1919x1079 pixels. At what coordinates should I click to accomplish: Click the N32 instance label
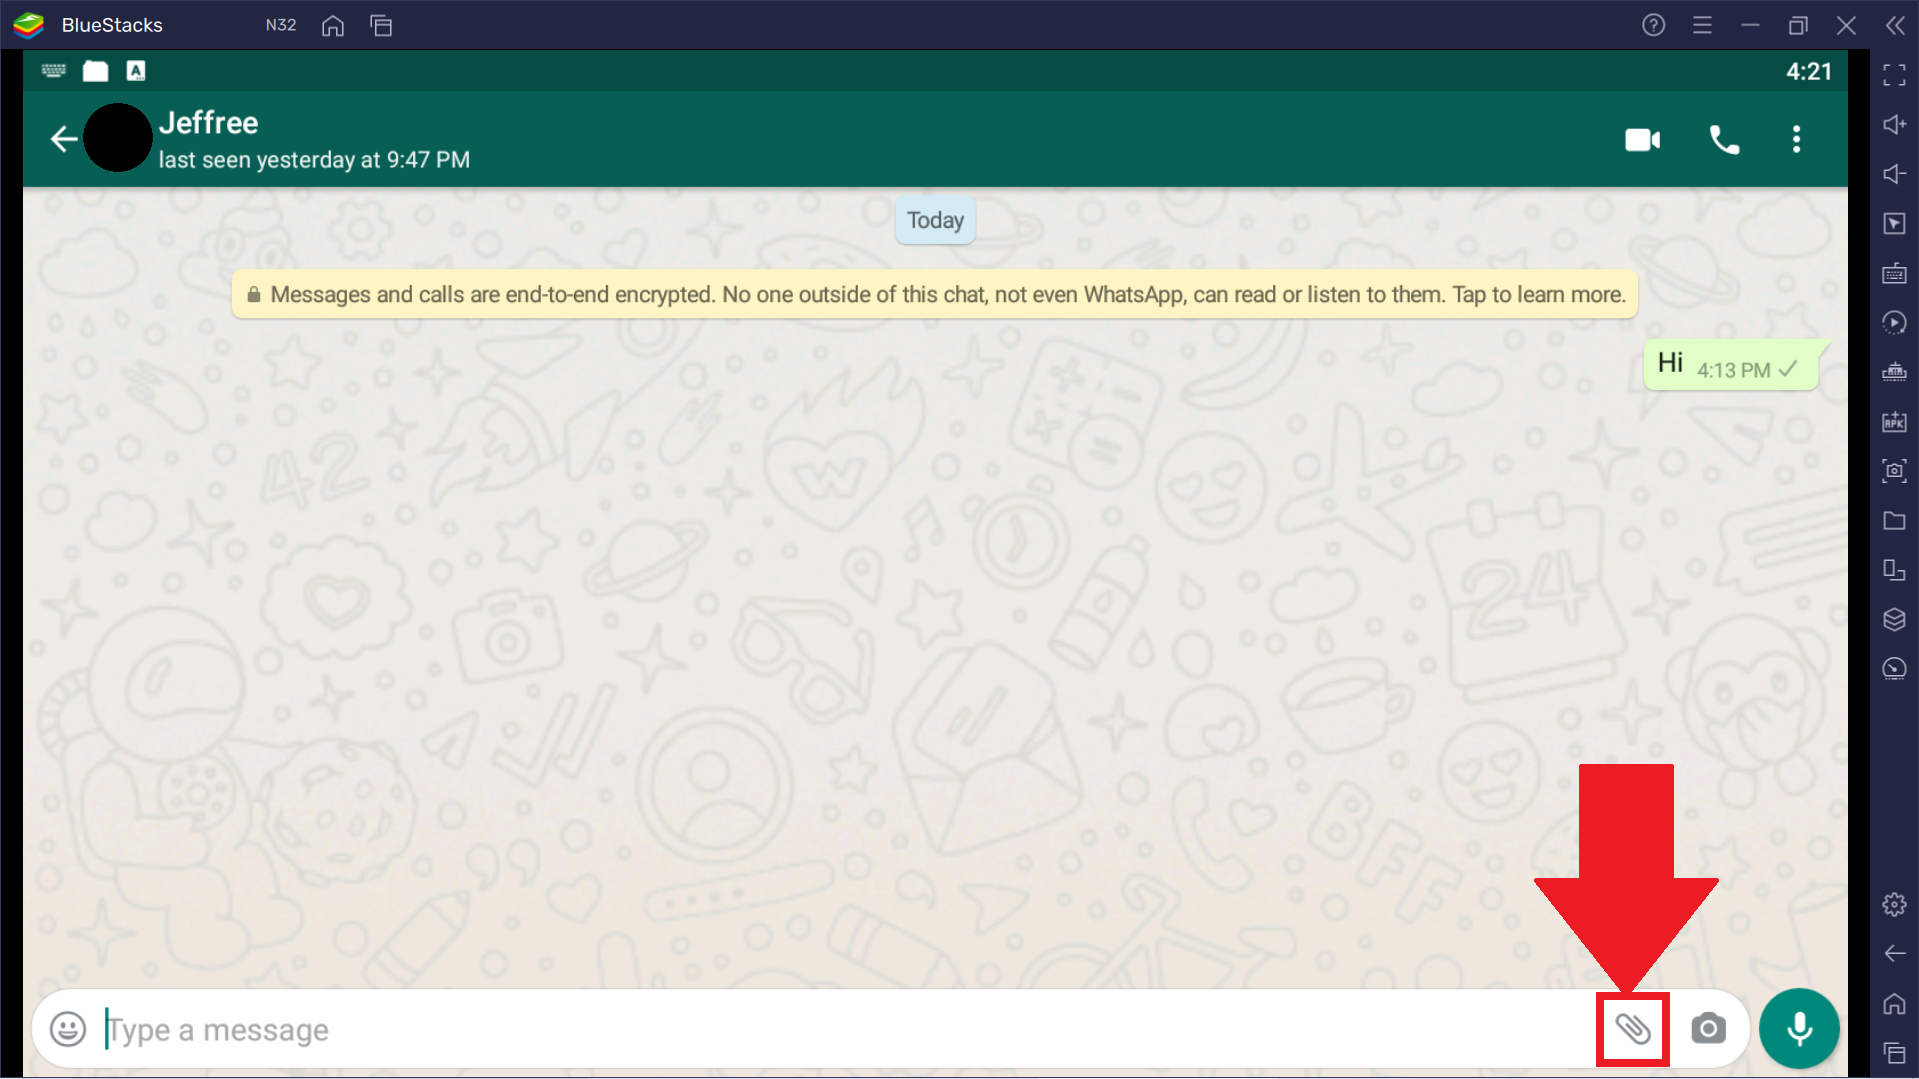coord(280,25)
